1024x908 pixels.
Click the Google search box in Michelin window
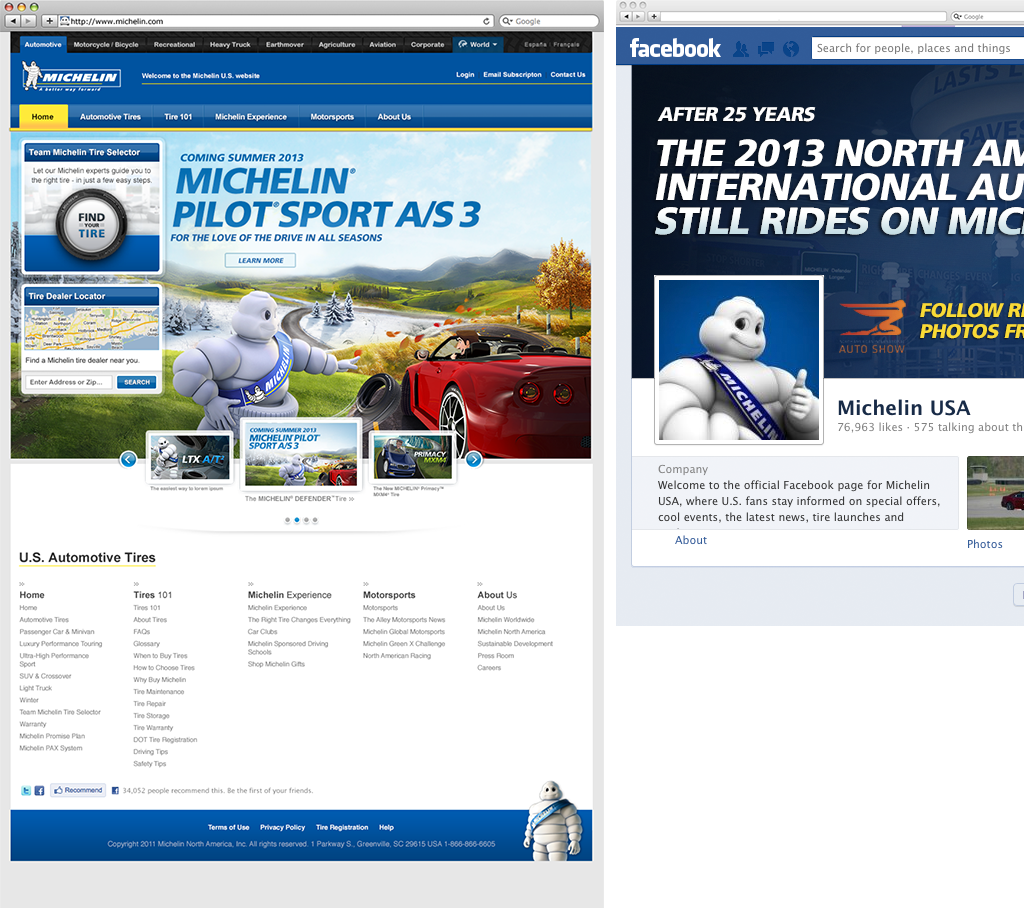pos(549,21)
